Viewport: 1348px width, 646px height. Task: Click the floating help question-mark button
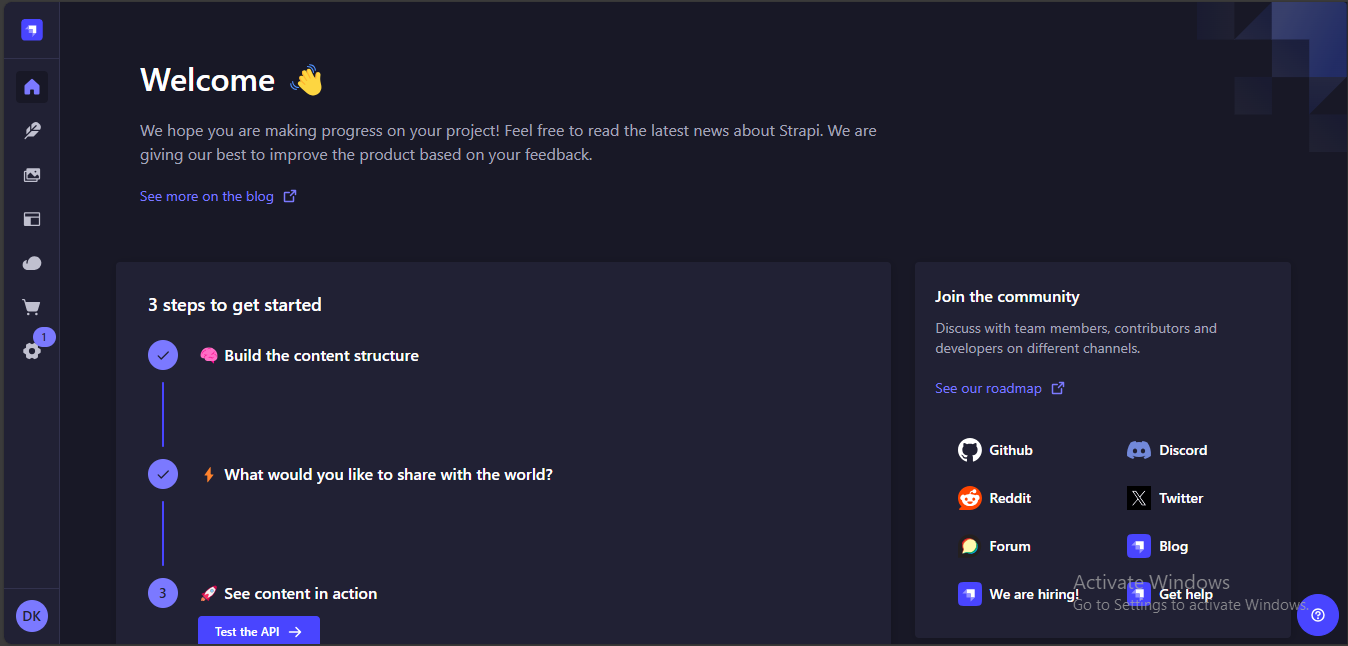pyautogui.click(x=1317, y=615)
